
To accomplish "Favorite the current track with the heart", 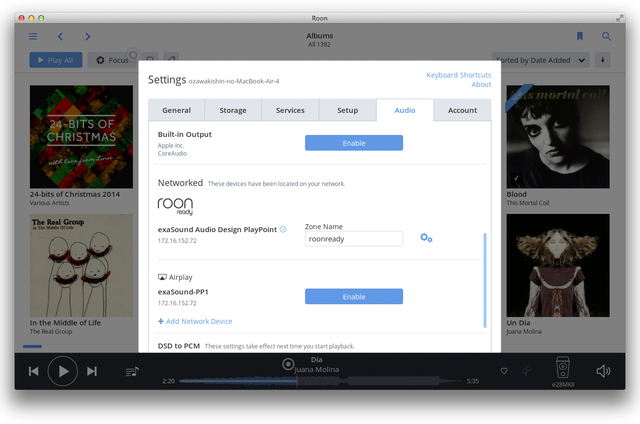I will pyautogui.click(x=504, y=371).
